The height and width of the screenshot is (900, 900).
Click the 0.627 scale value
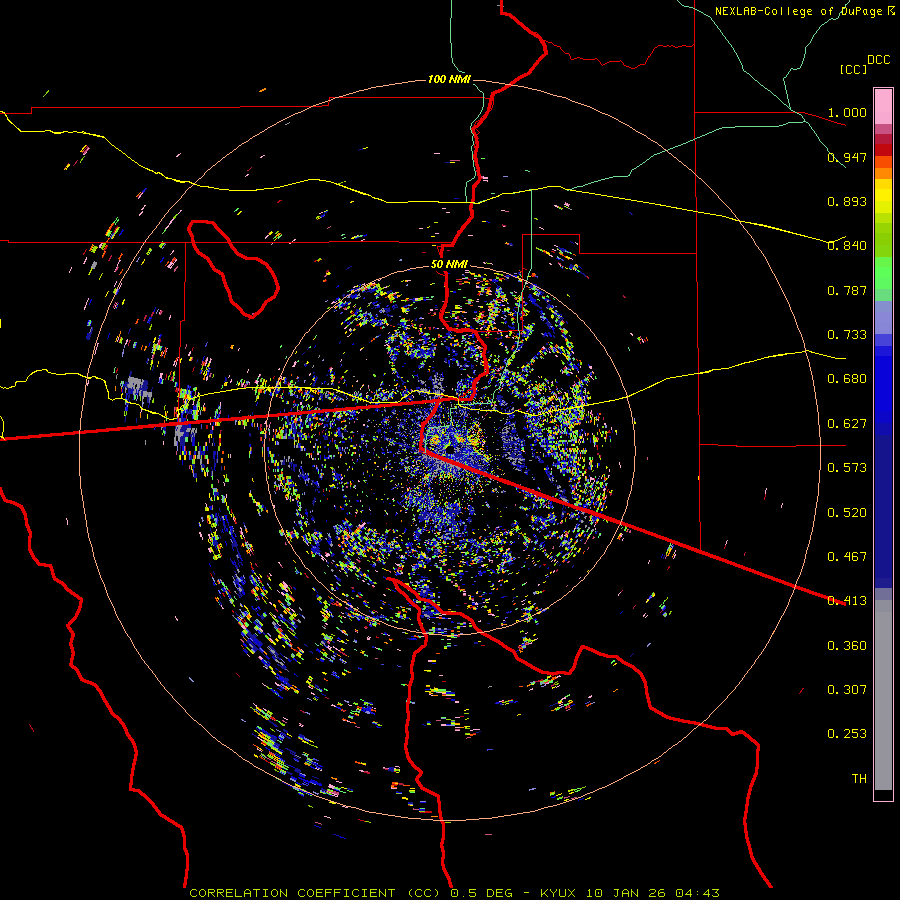pos(847,424)
